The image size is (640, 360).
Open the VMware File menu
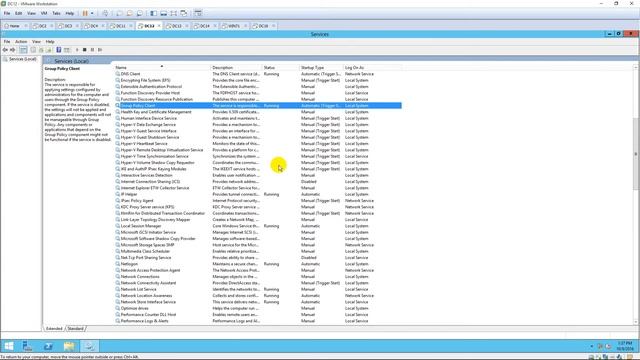[x=7, y=13]
